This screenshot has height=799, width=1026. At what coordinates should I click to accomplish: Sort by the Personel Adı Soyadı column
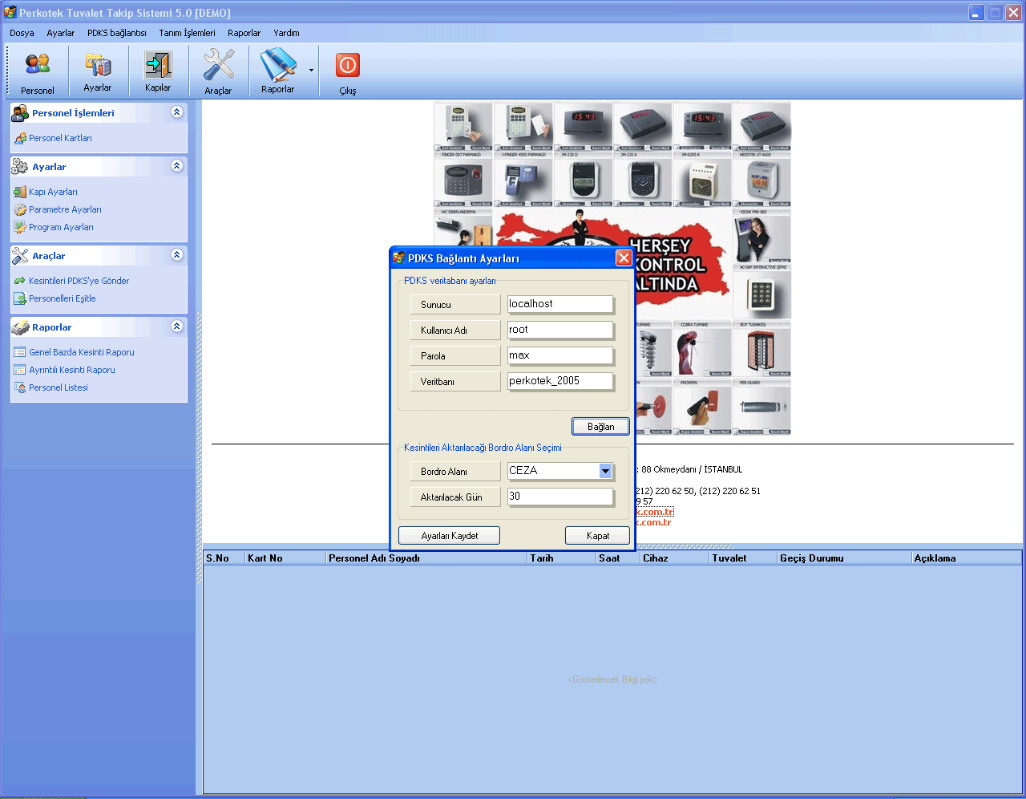click(x=424, y=558)
